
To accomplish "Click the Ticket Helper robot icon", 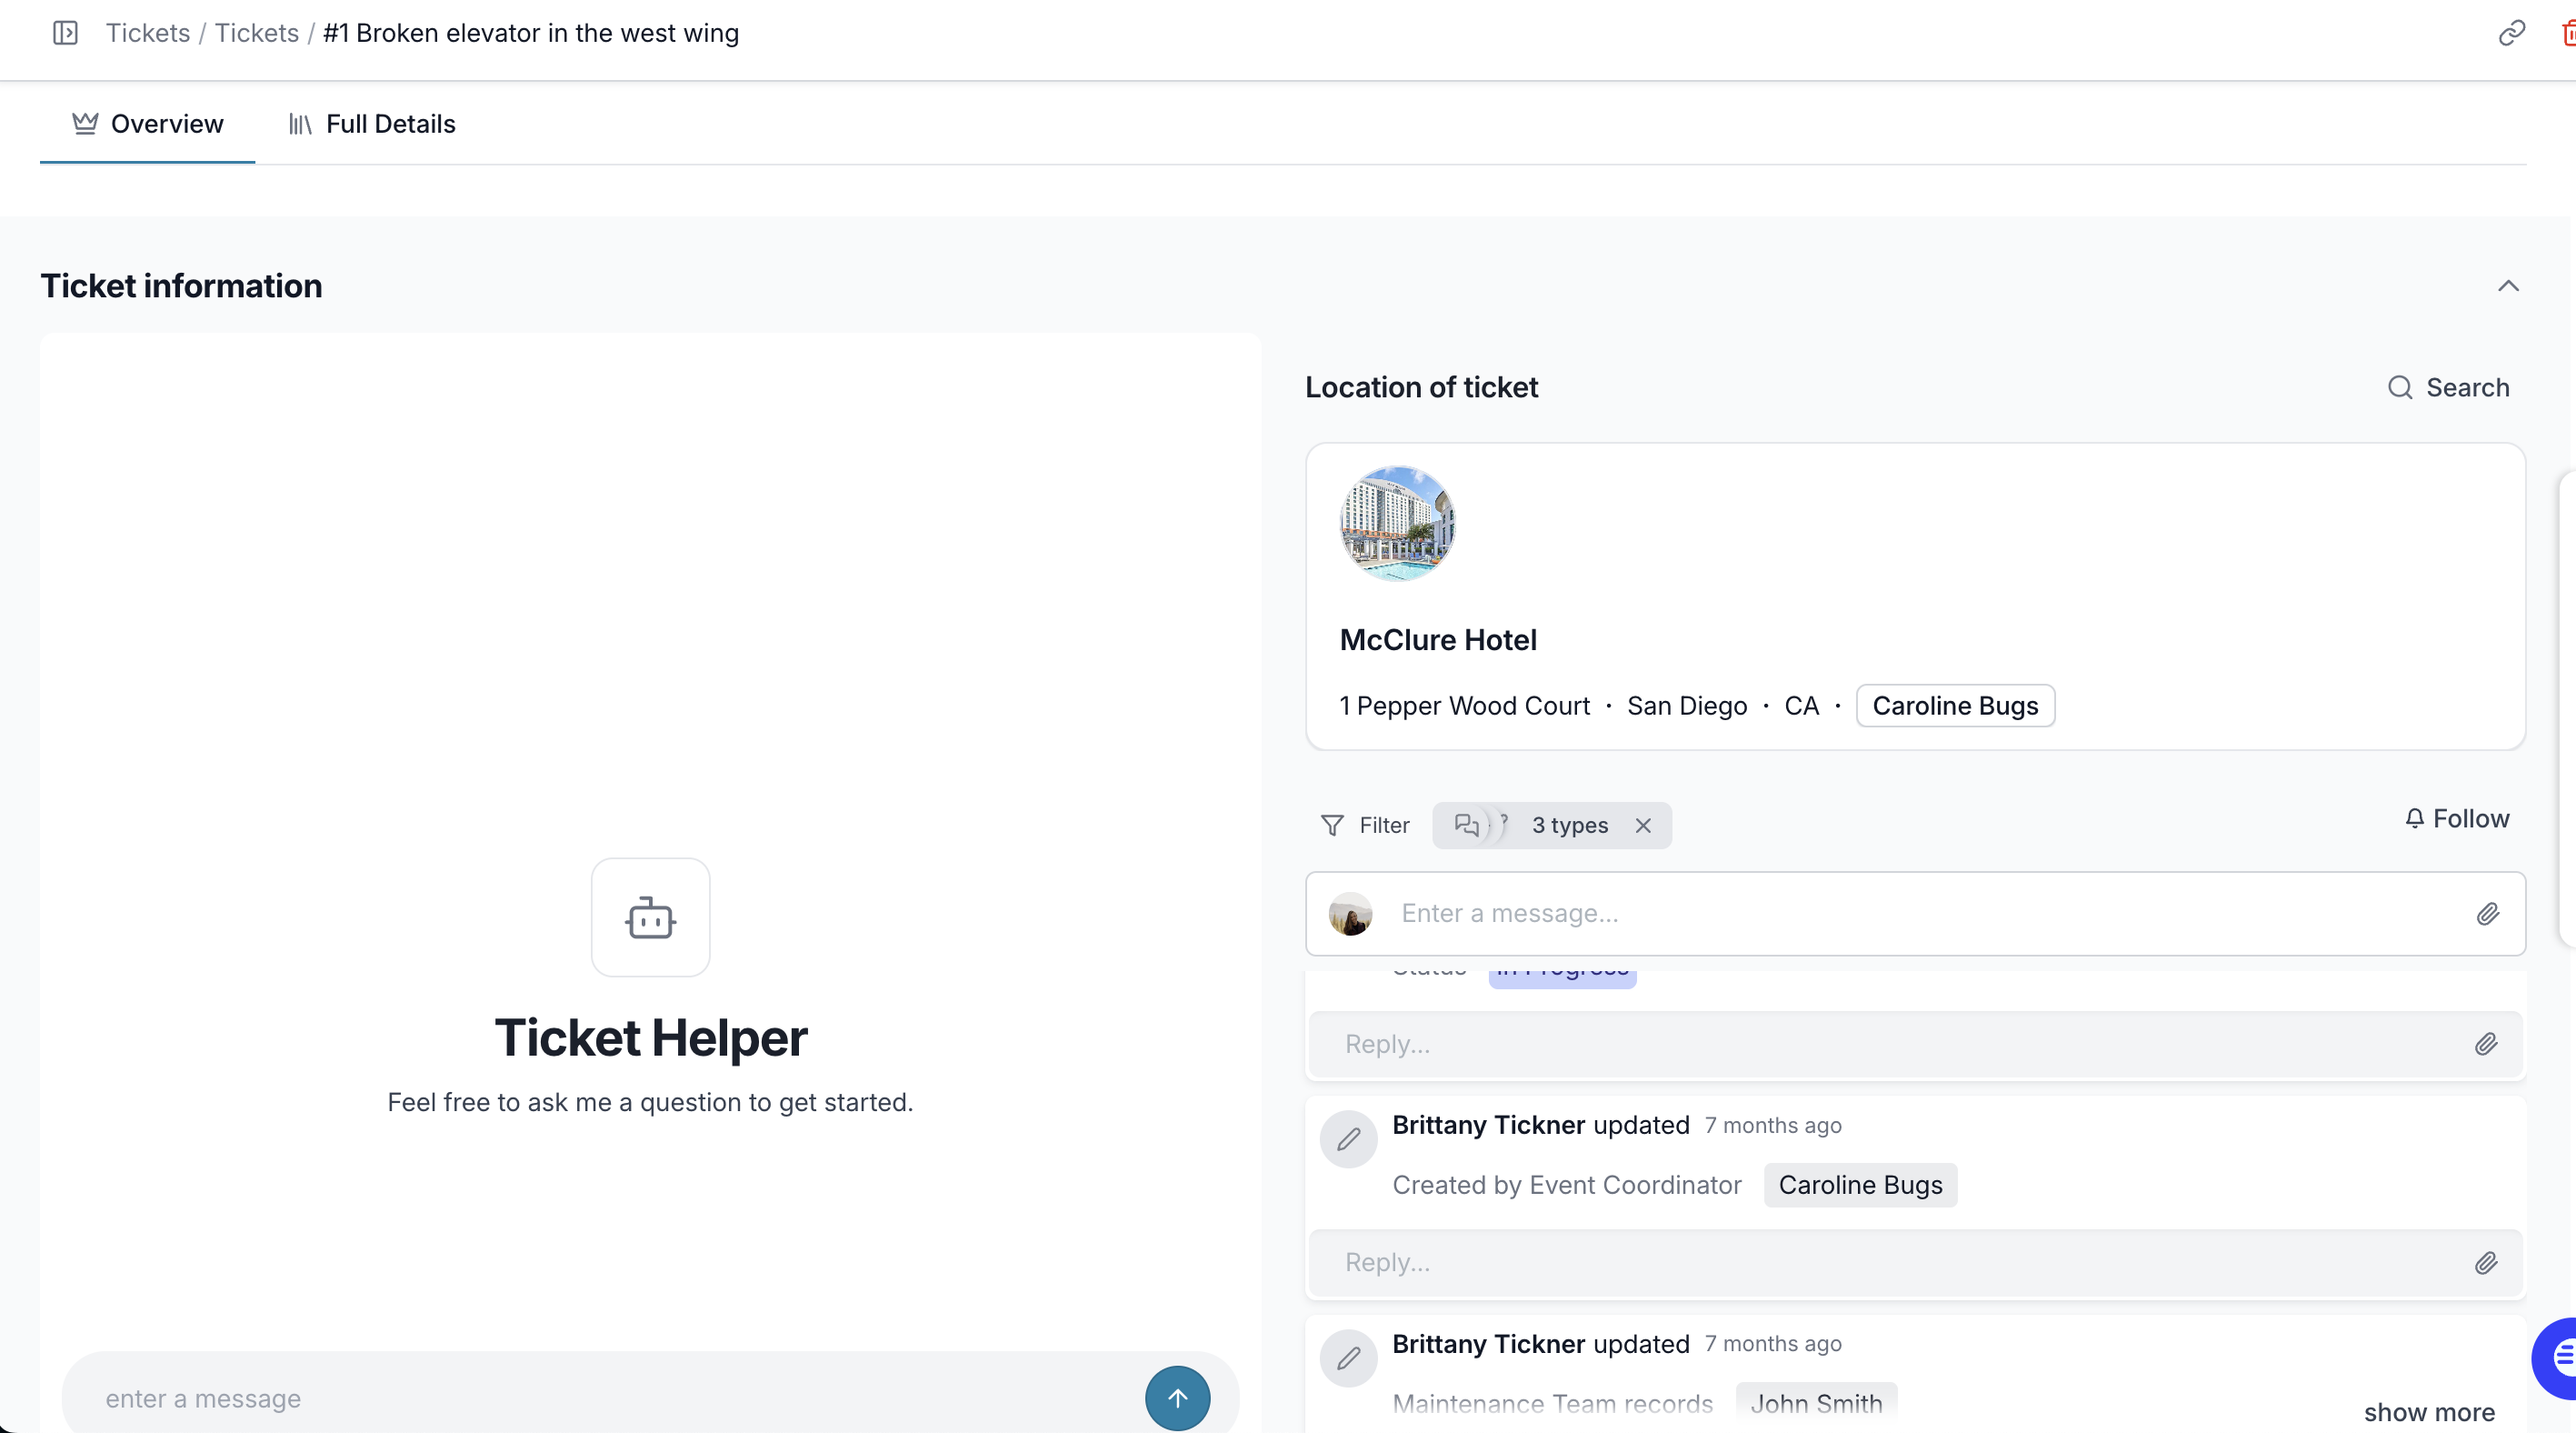I will pyautogui.click(x=650, y=917).
